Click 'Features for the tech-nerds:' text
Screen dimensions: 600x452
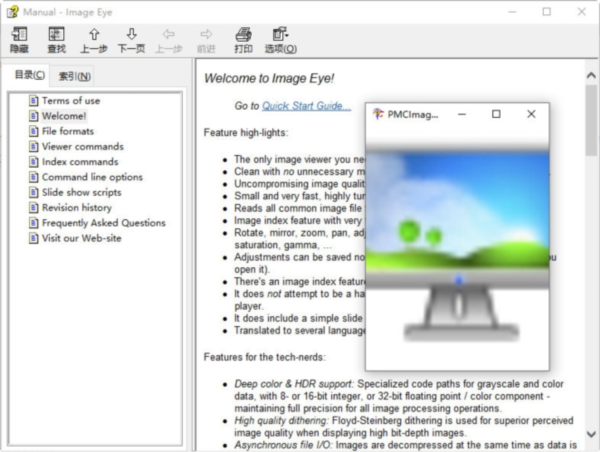point(264,357)
